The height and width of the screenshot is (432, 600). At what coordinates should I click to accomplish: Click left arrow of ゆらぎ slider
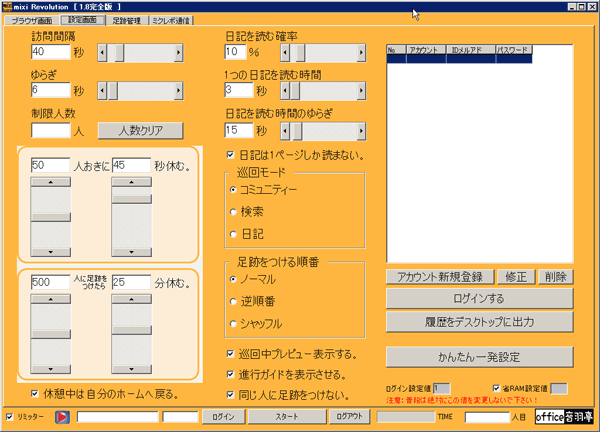pos(102,91)
